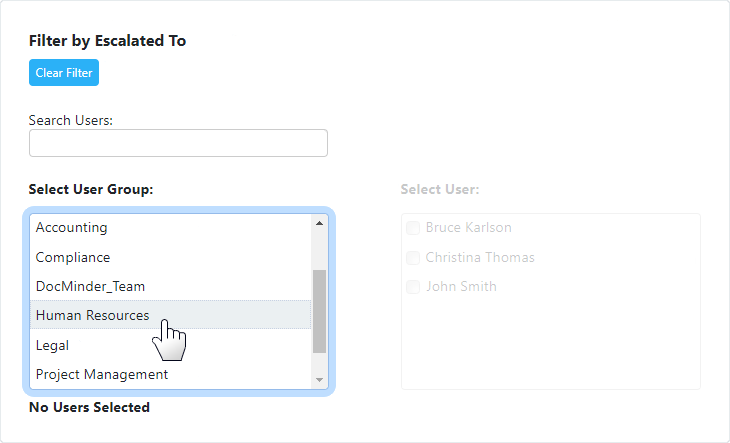Select Accounting in the user group list
The image size is (730, 443).
point(170,227)
